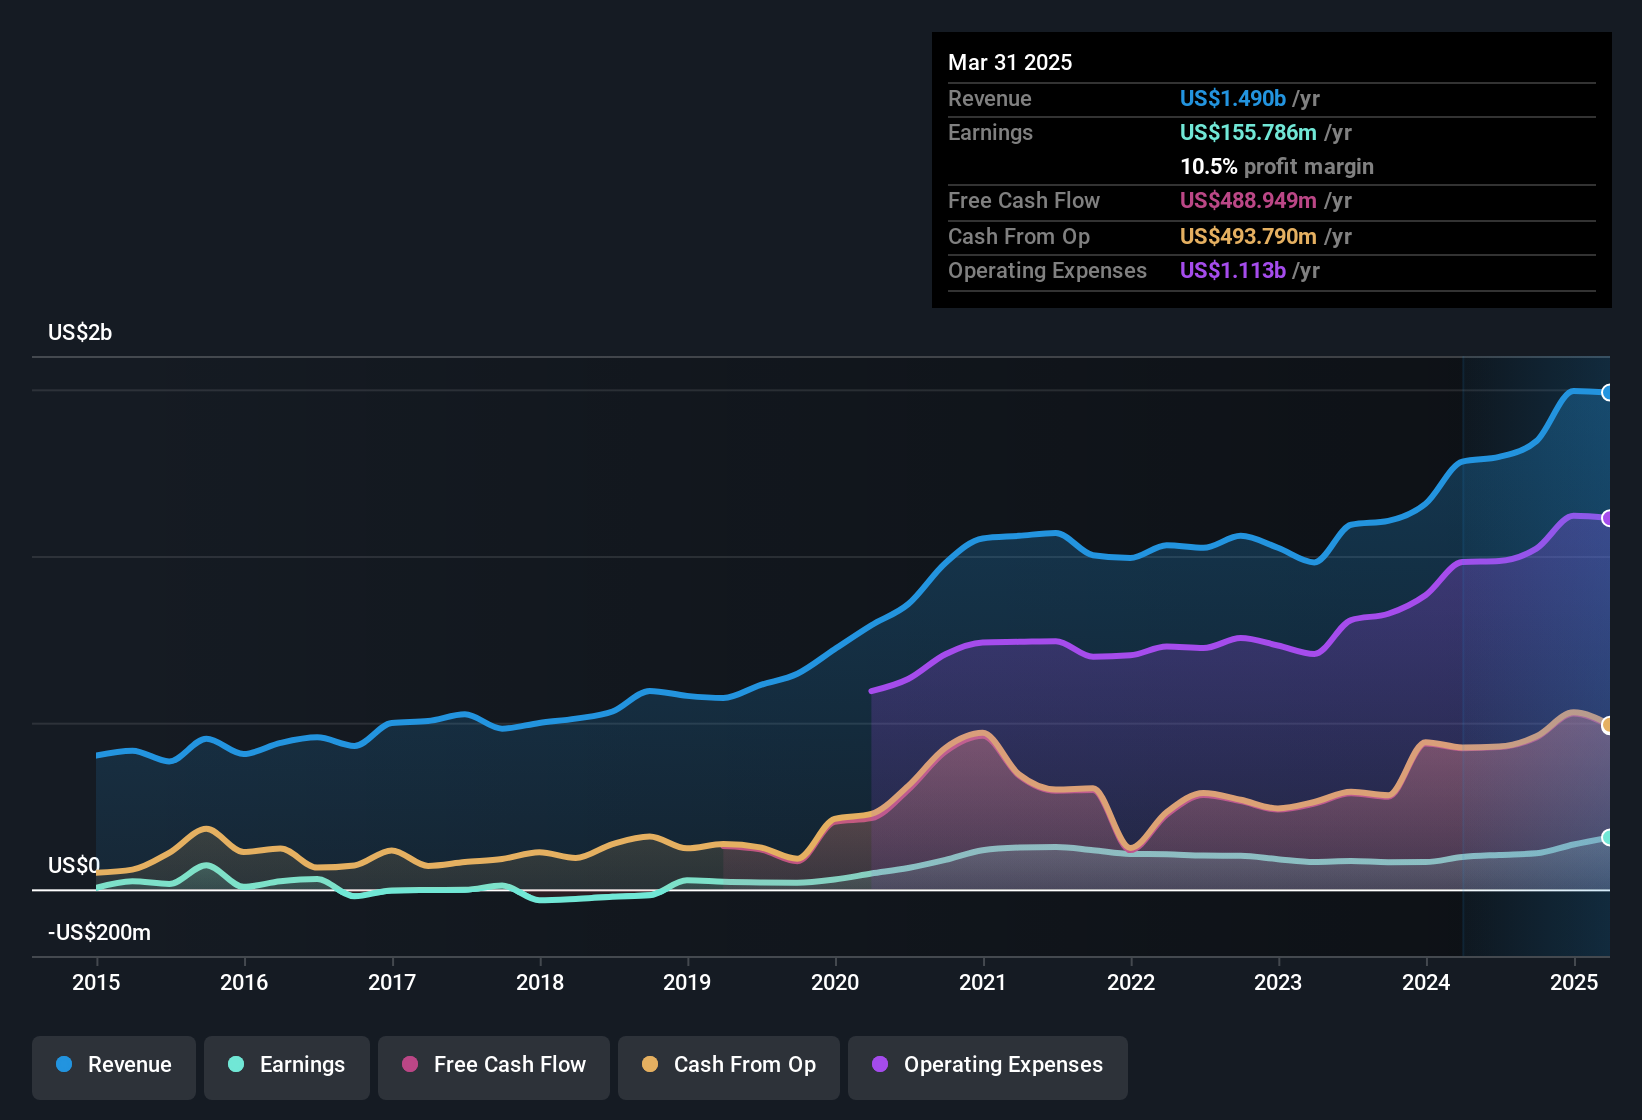
Task: Click the purple Operating Expenses legend dot
Action: [x=880, y=1065]
